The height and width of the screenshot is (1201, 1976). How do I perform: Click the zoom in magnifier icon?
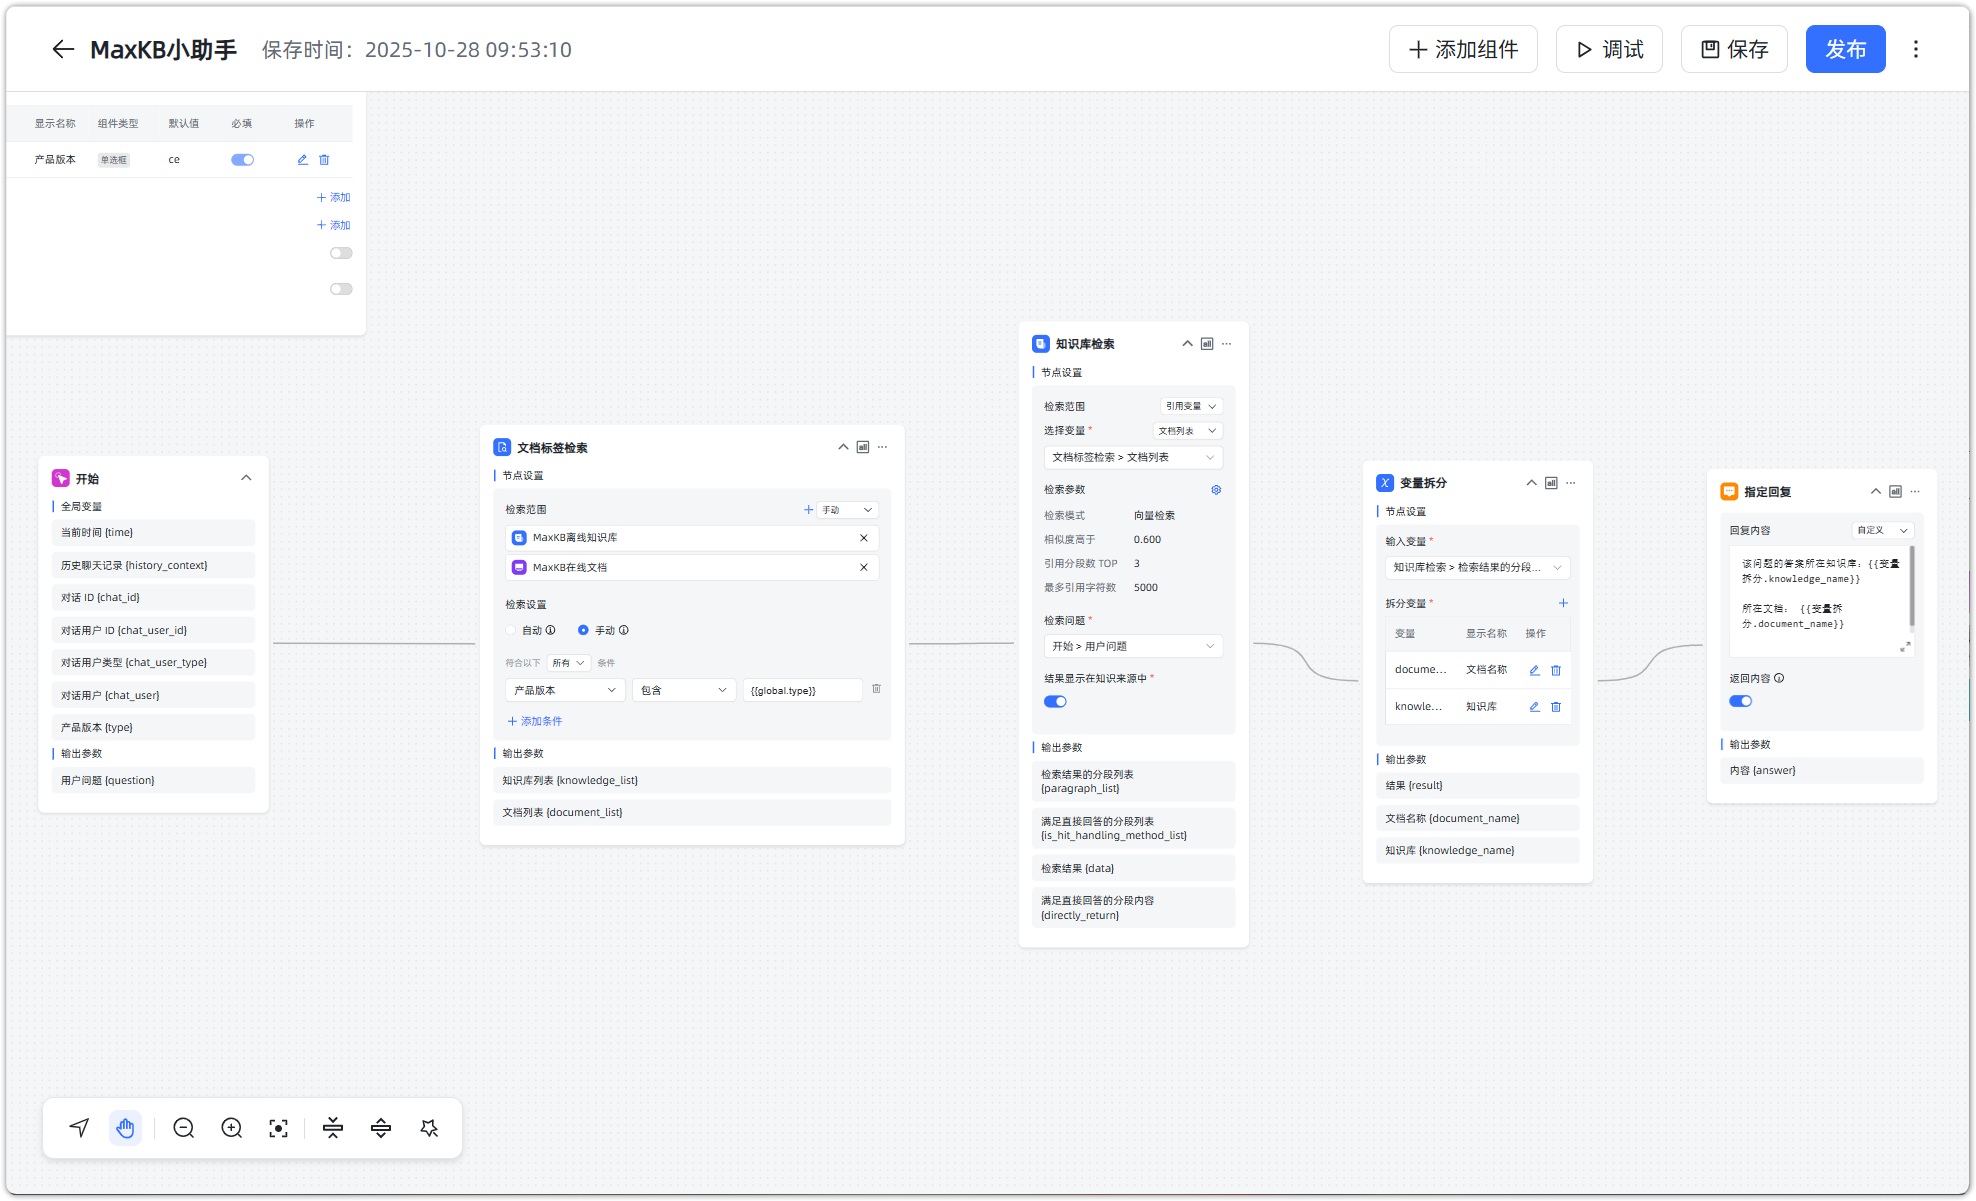click(x=231, y=1128)
